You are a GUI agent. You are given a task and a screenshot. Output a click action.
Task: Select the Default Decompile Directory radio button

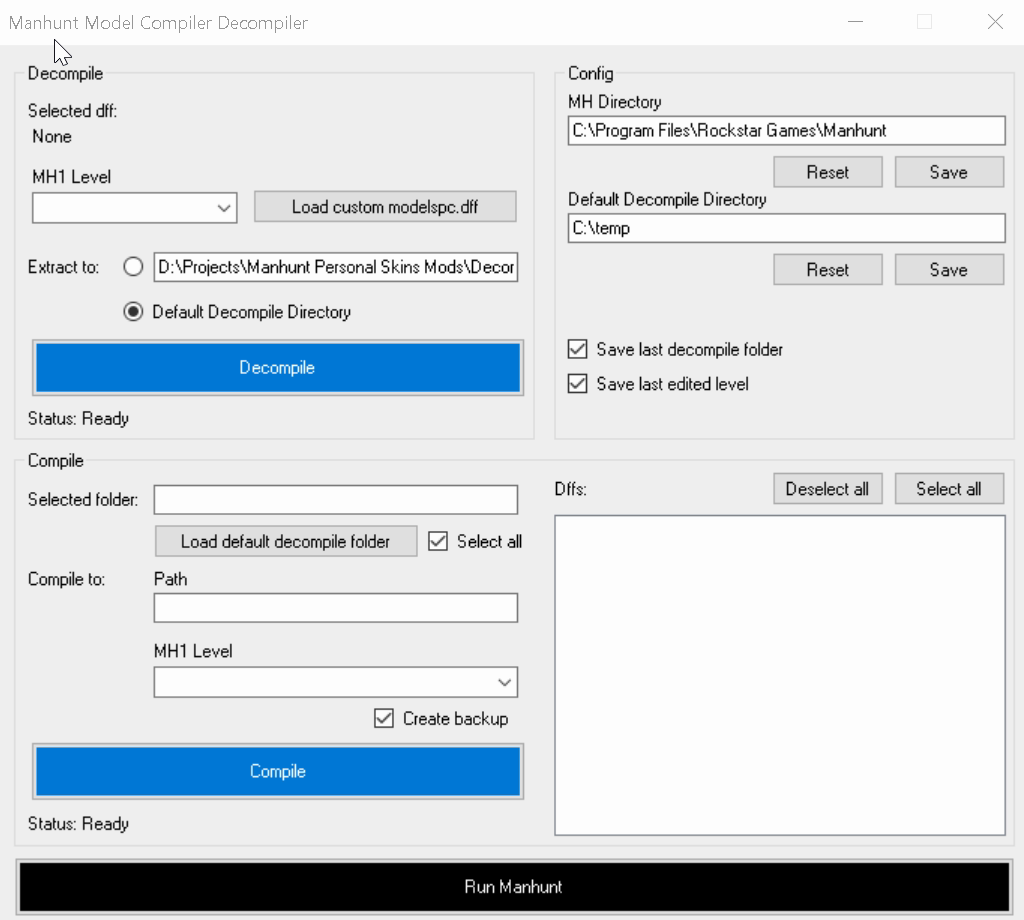(133, 312)
